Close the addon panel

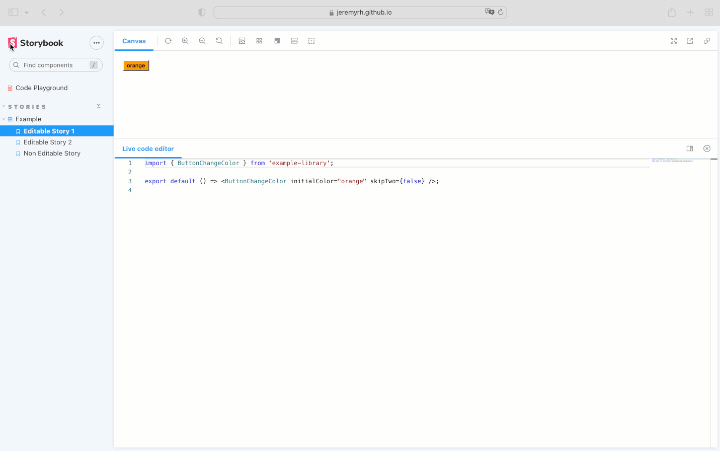(707, 148)
